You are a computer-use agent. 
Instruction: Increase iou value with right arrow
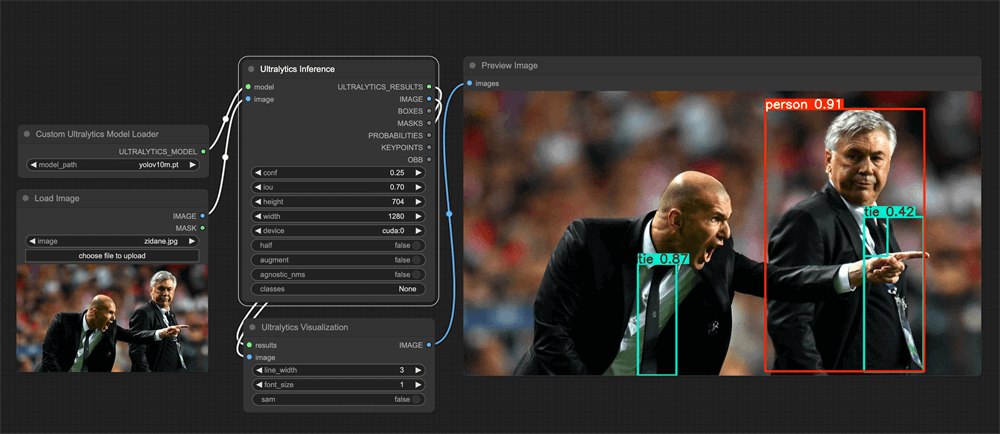(419, 187)
